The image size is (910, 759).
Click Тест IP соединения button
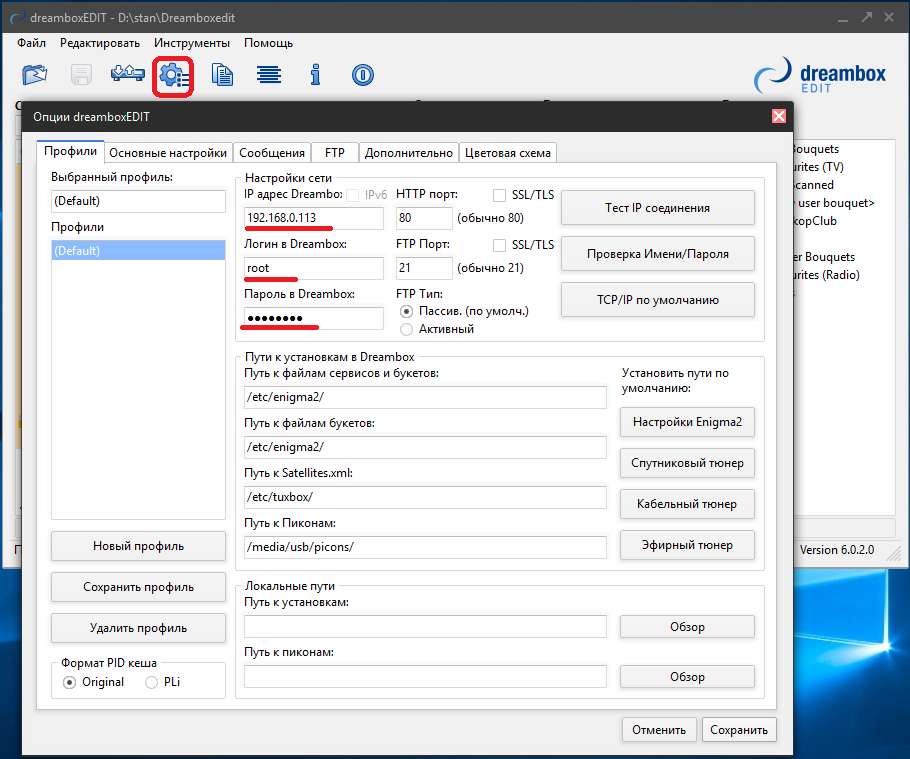coord(658,208)
